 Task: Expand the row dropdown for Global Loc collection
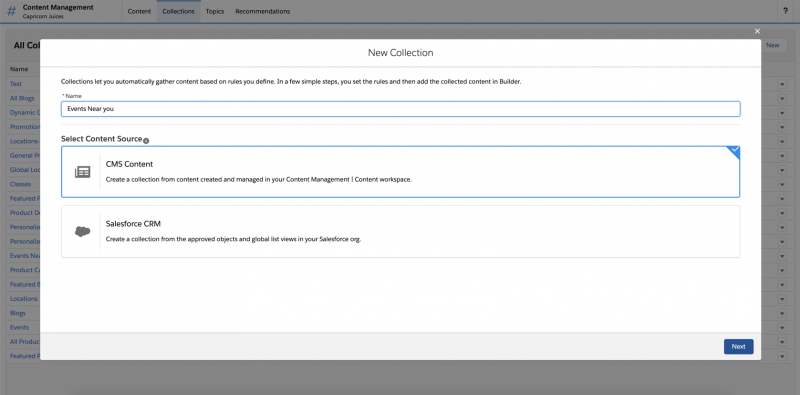coord(782,170)
